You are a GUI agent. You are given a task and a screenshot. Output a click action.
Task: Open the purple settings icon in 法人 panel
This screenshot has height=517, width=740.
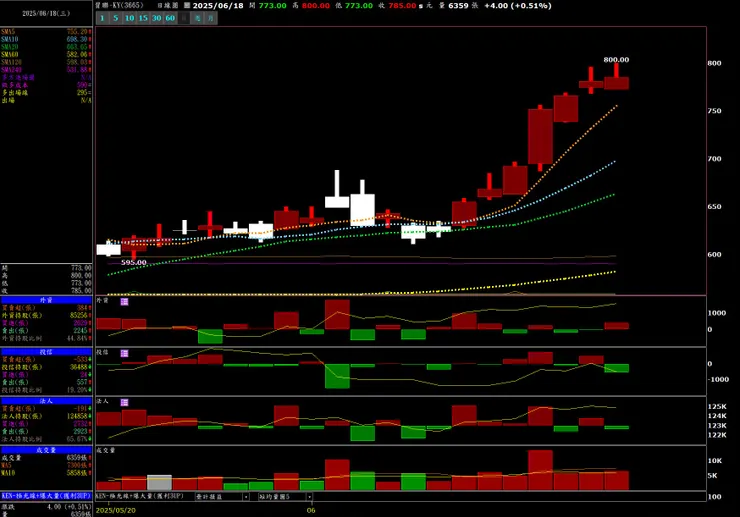[x=124, y=402]
